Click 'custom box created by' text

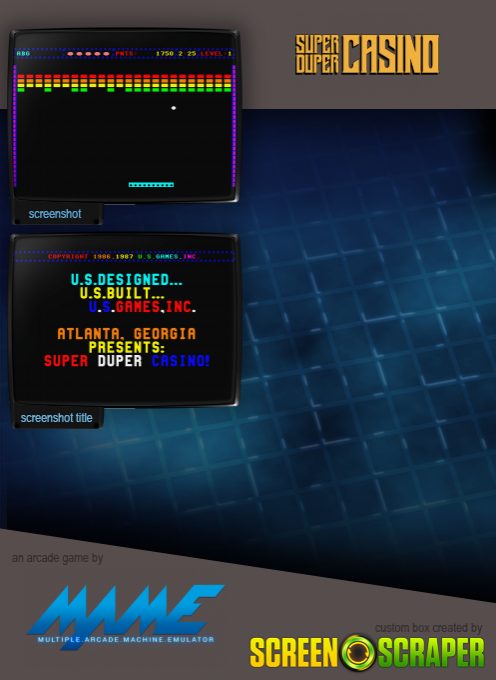[x=428, y=628]
